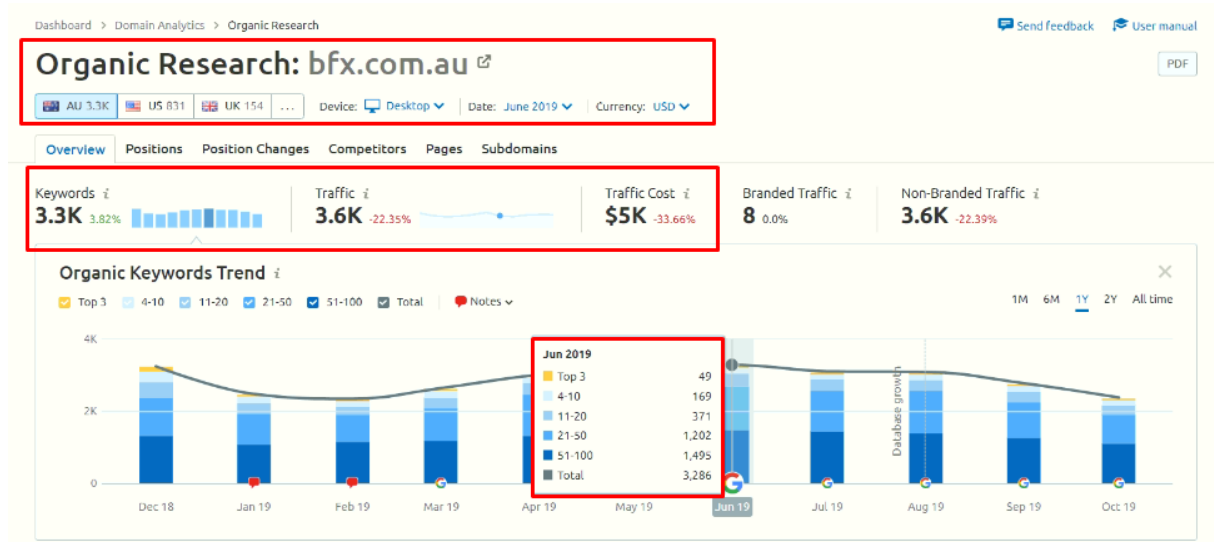This screenshot has width=1214, height=542.
Task: Toggle the 51-100 positions checkbox
Action: coord(314,302)
